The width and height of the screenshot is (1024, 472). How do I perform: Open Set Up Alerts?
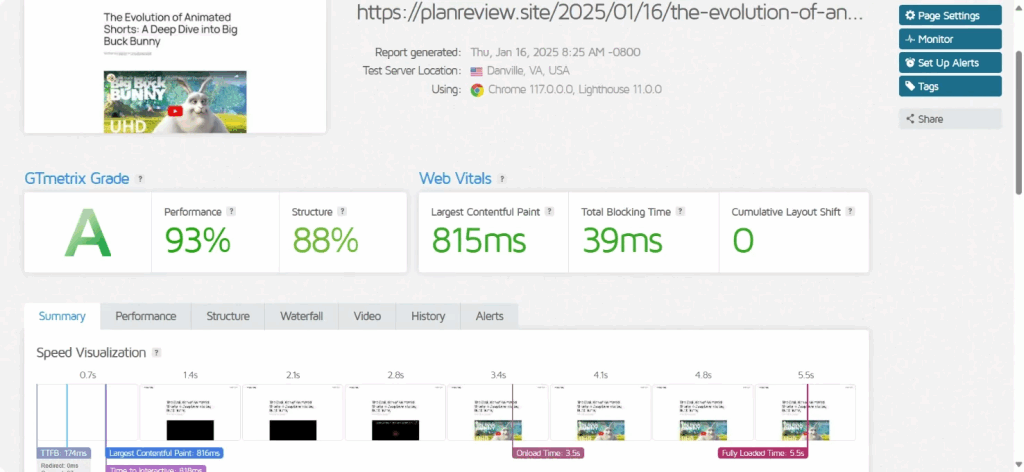[949, 63]
